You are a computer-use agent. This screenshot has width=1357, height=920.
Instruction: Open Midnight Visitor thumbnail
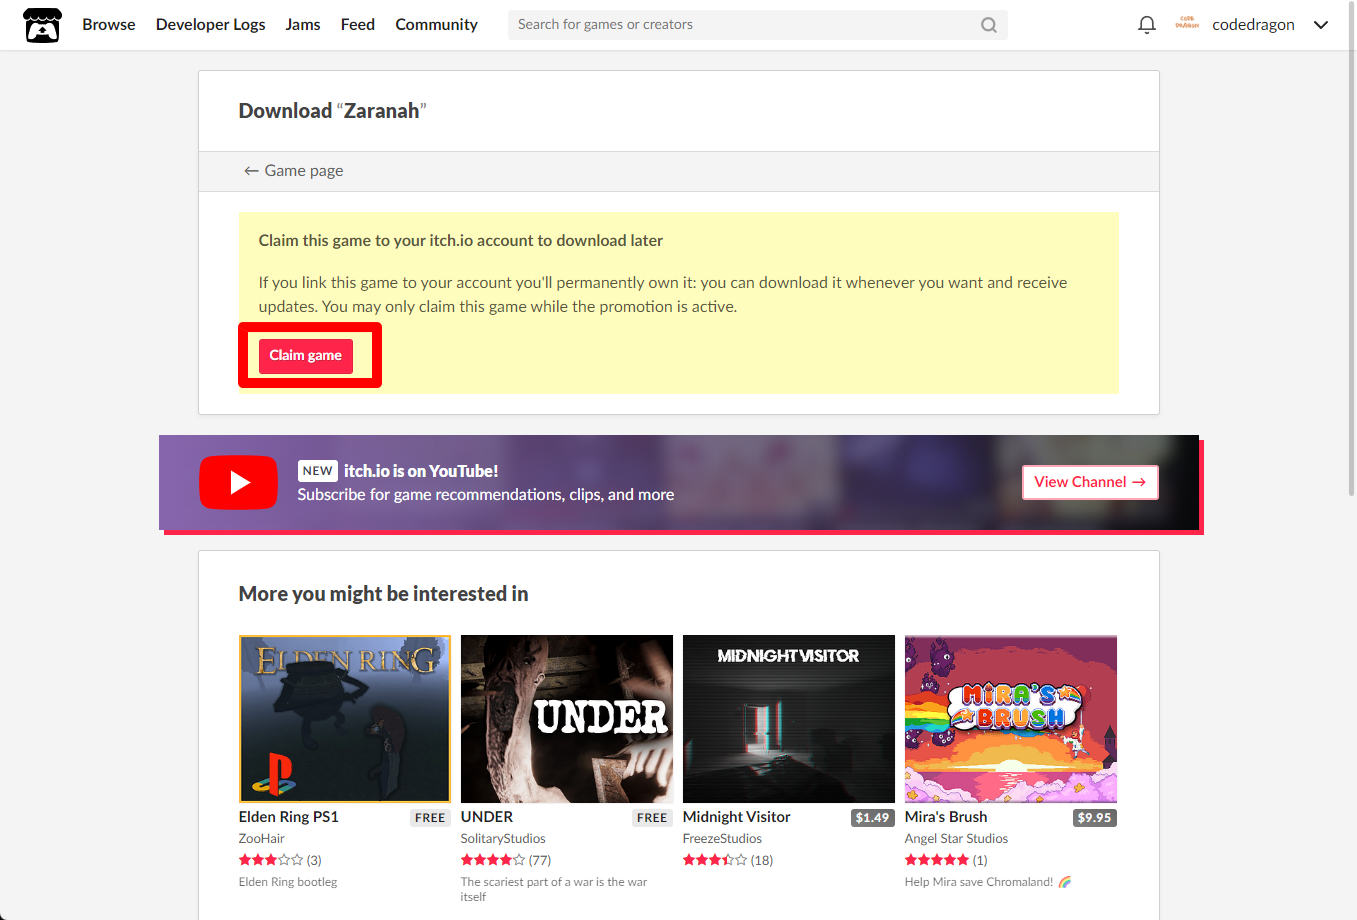click(x=789, y=719)
